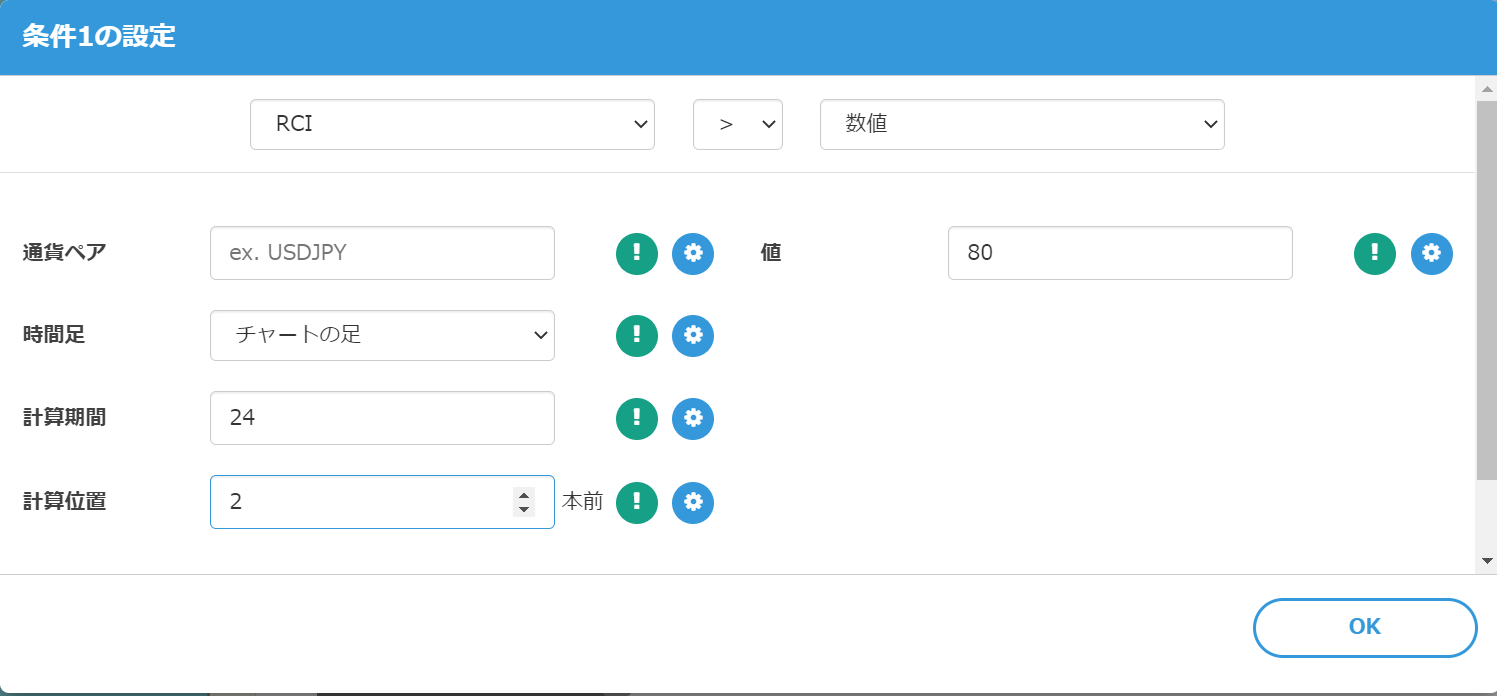1497x696 pixels.
Task: Click green info icon beside 計算位置 field
Action: 637,502
